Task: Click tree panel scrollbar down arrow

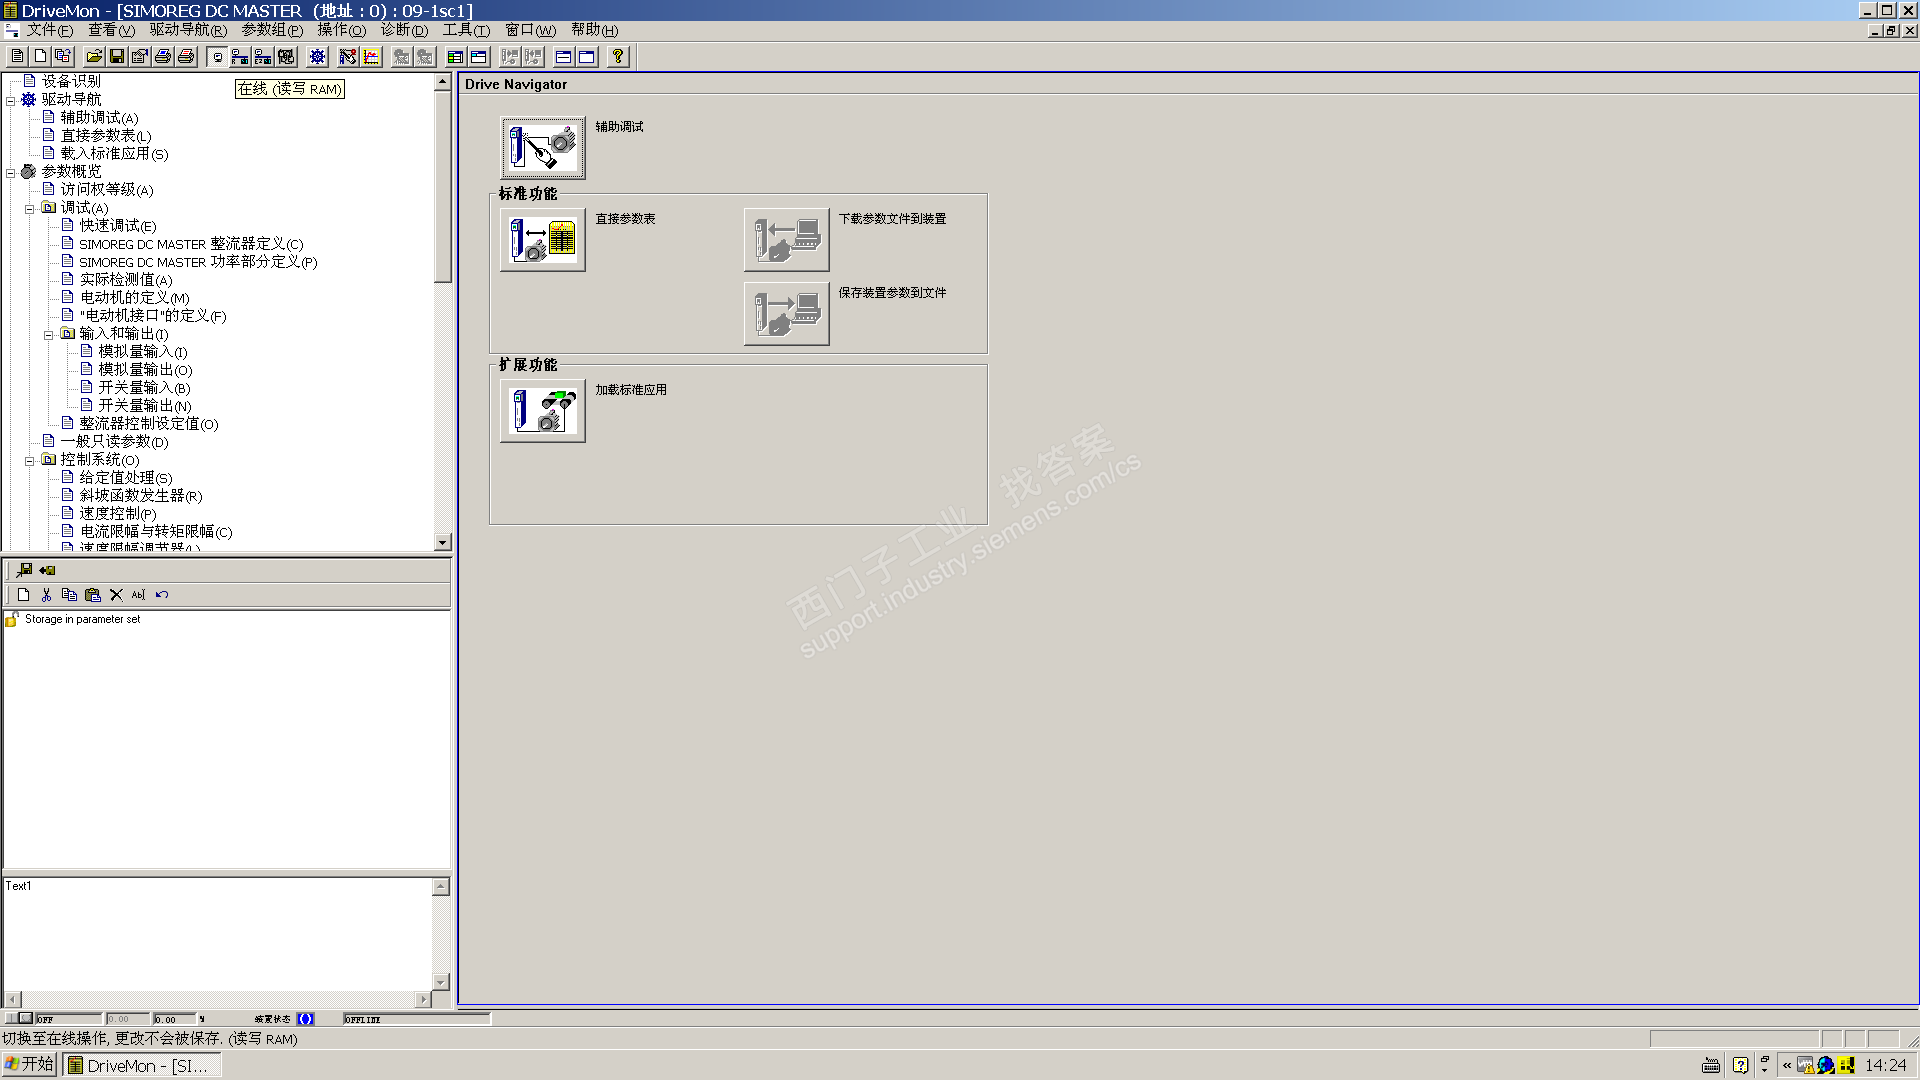Action: [x=443, y=543]
